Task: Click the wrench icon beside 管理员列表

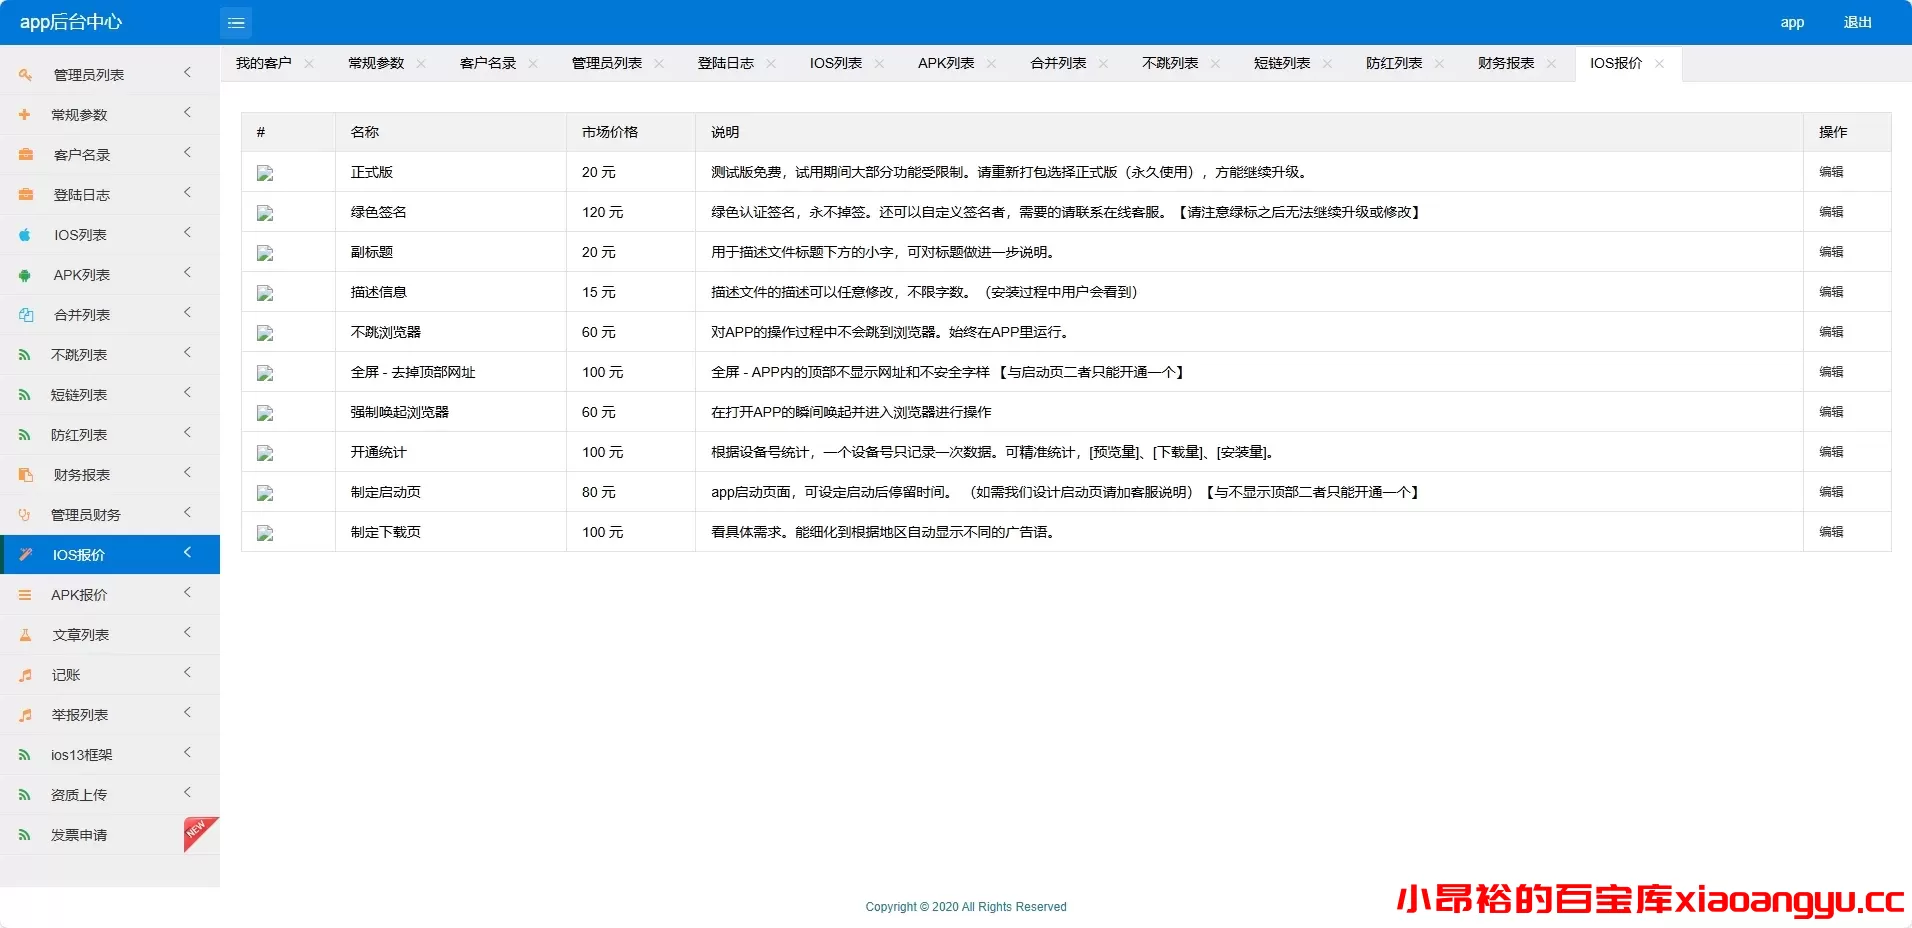Action: click(25, 74)
